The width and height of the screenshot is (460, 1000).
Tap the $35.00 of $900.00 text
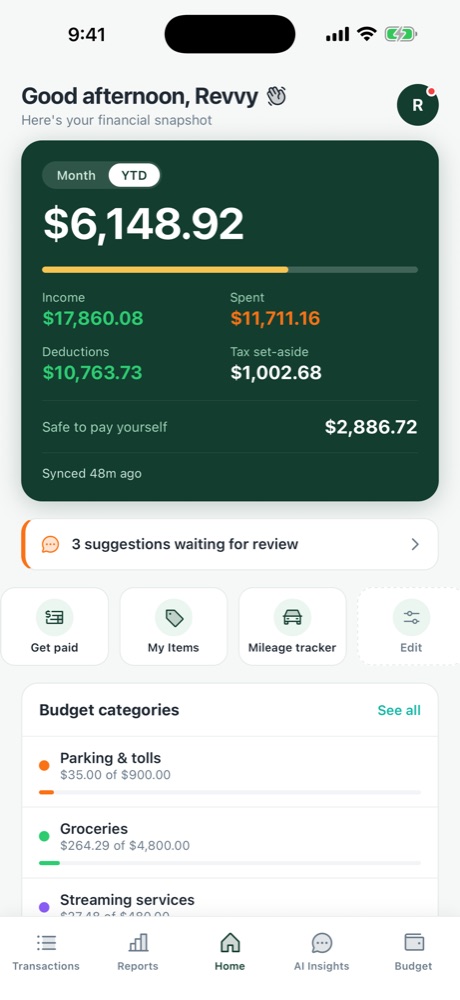[x=115, y=776]
